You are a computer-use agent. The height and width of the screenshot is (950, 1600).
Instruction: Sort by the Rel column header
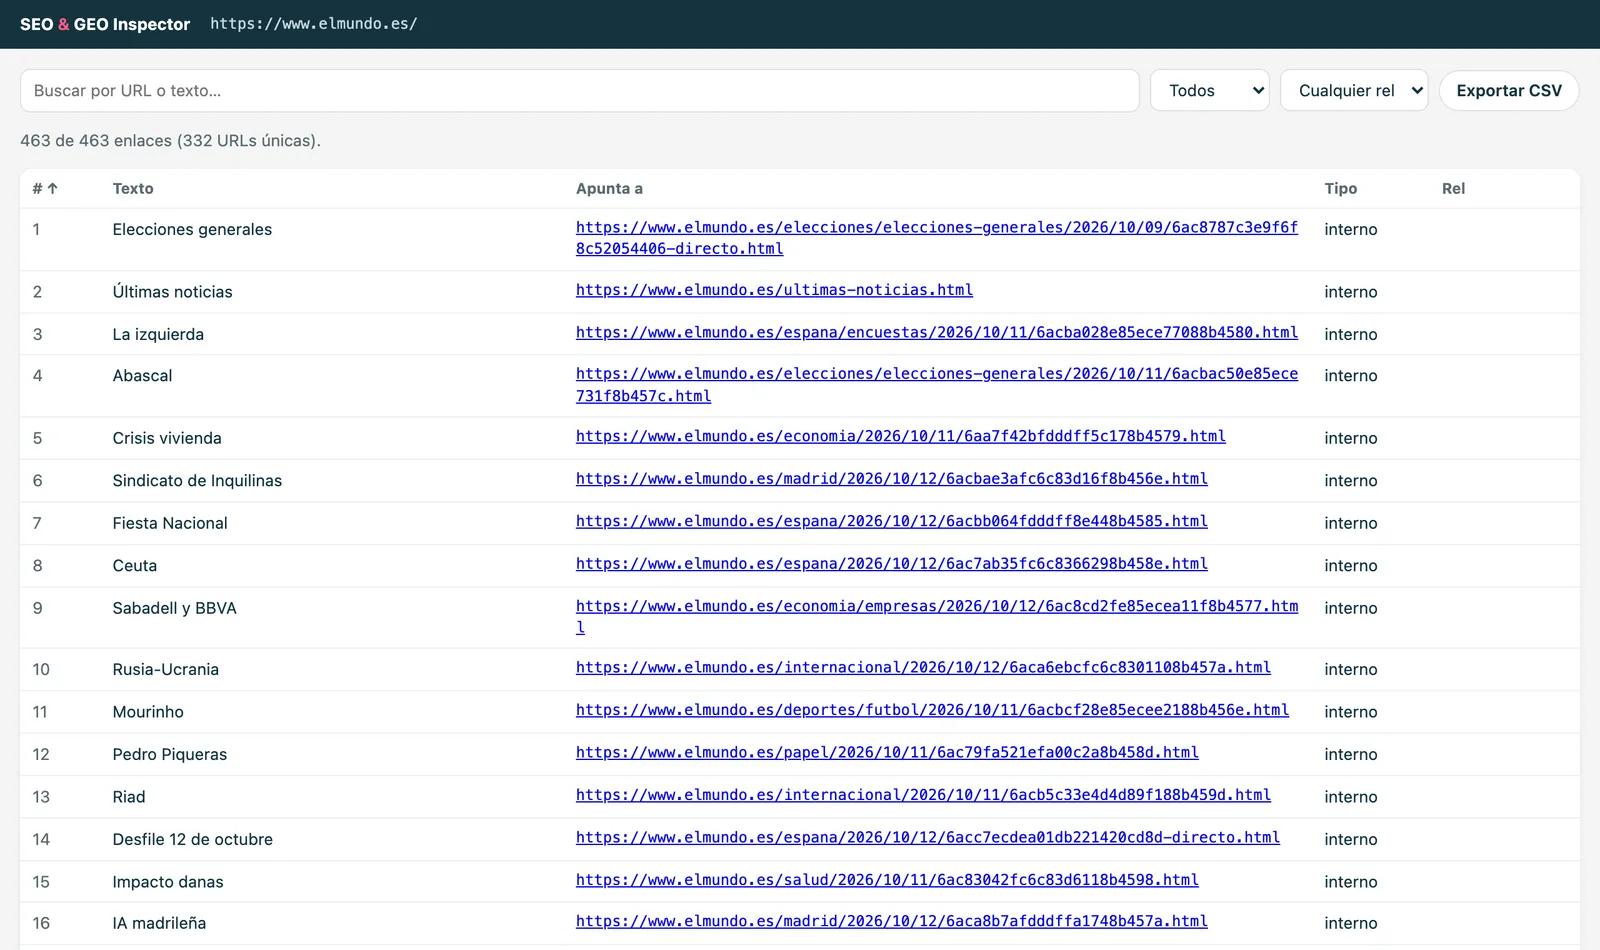(x=1453, y=188)
